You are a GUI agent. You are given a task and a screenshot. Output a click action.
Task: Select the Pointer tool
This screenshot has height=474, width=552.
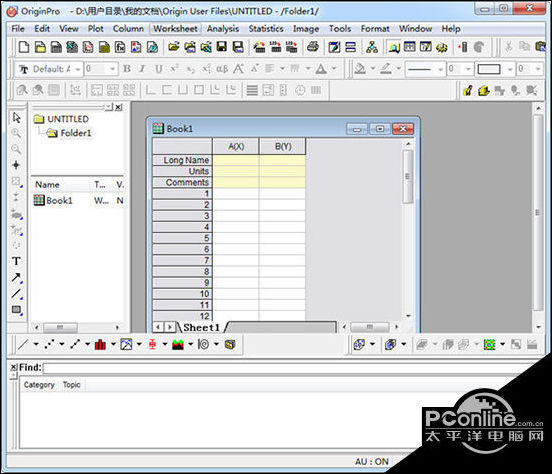tap(16, 118)
